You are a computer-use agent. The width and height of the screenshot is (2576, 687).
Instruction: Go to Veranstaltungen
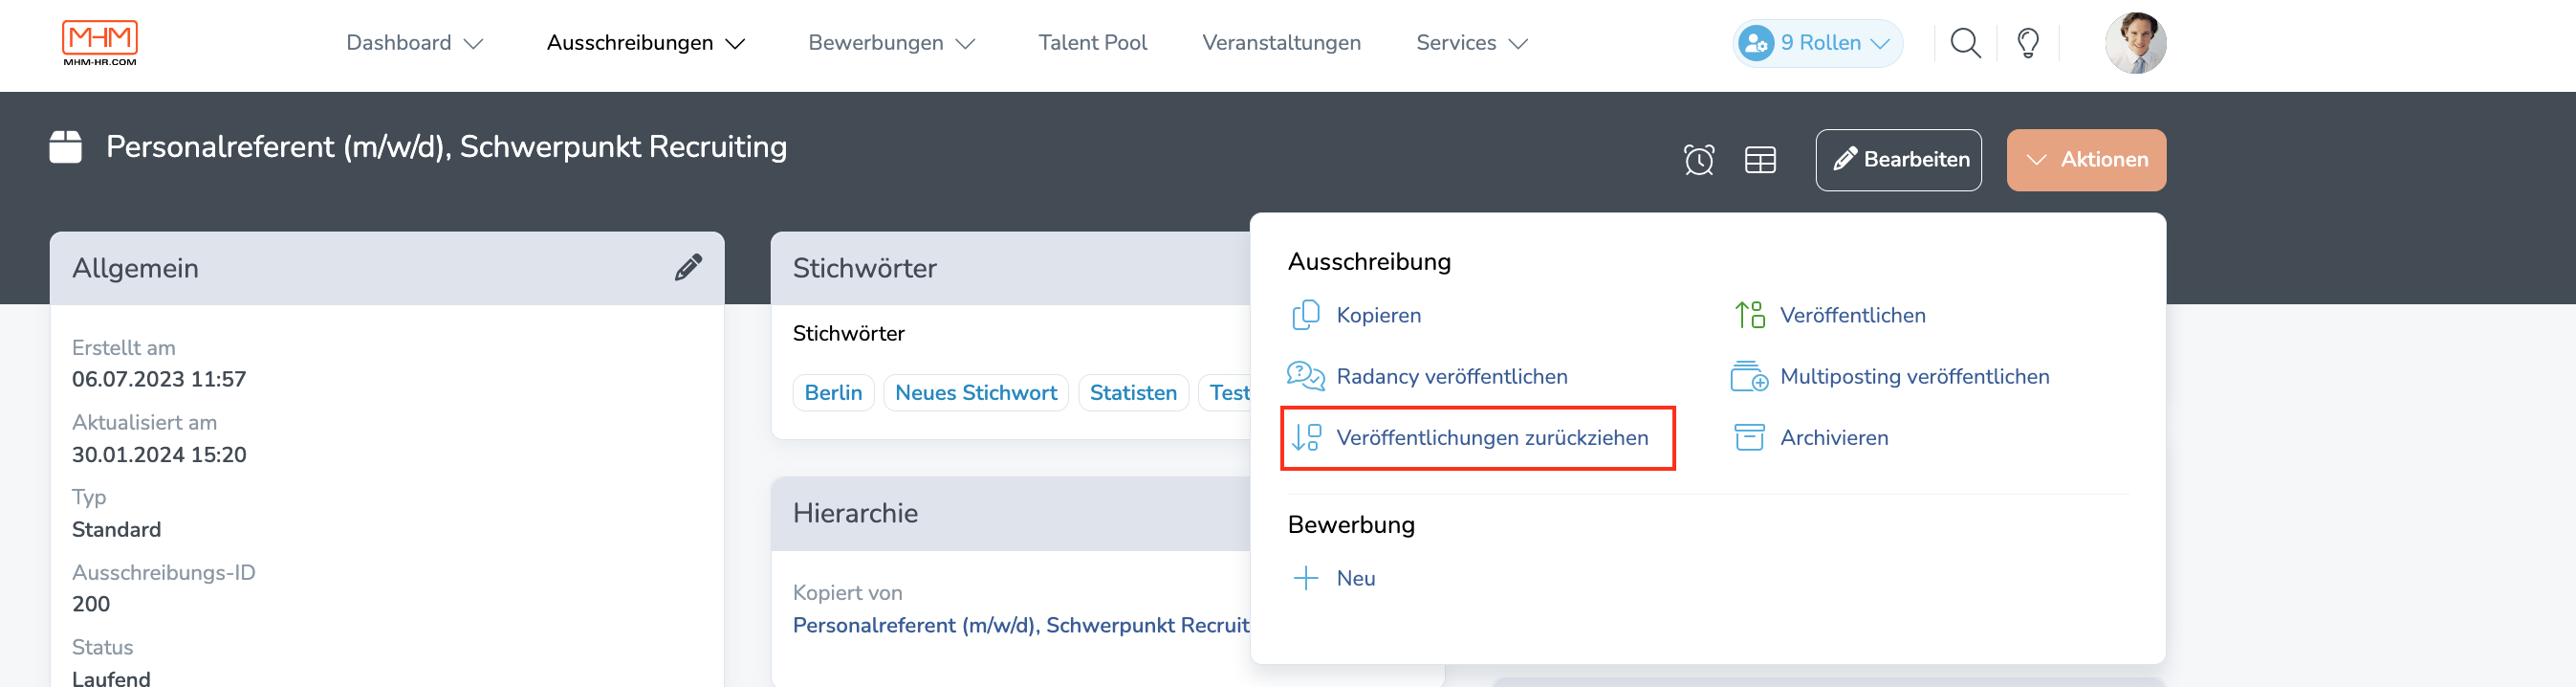[1281, 43]
